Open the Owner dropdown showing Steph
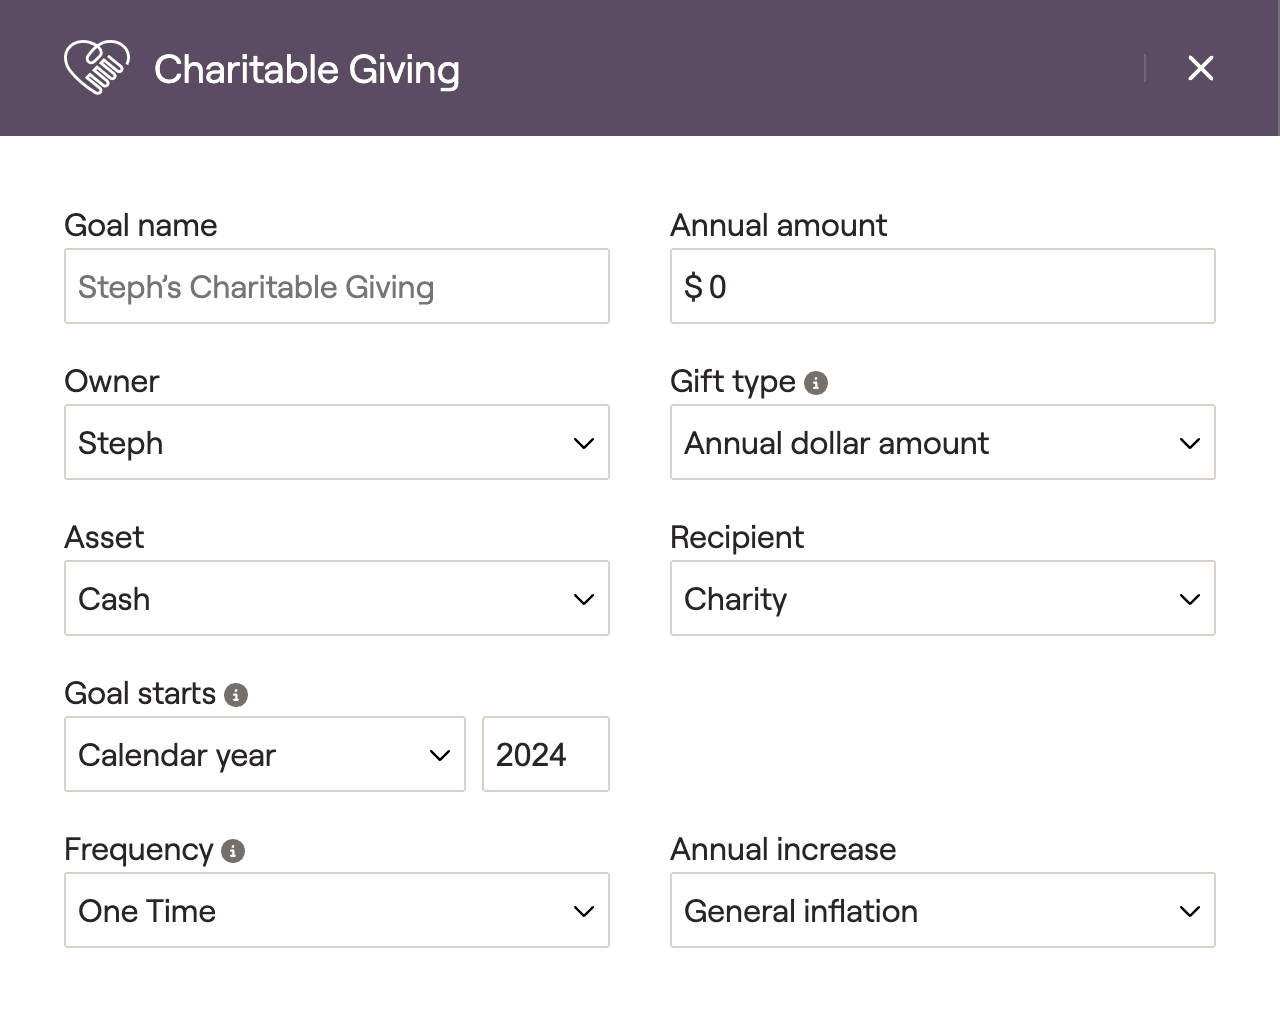Screen dimensions: 1280x1020 [x=336, y=442]
